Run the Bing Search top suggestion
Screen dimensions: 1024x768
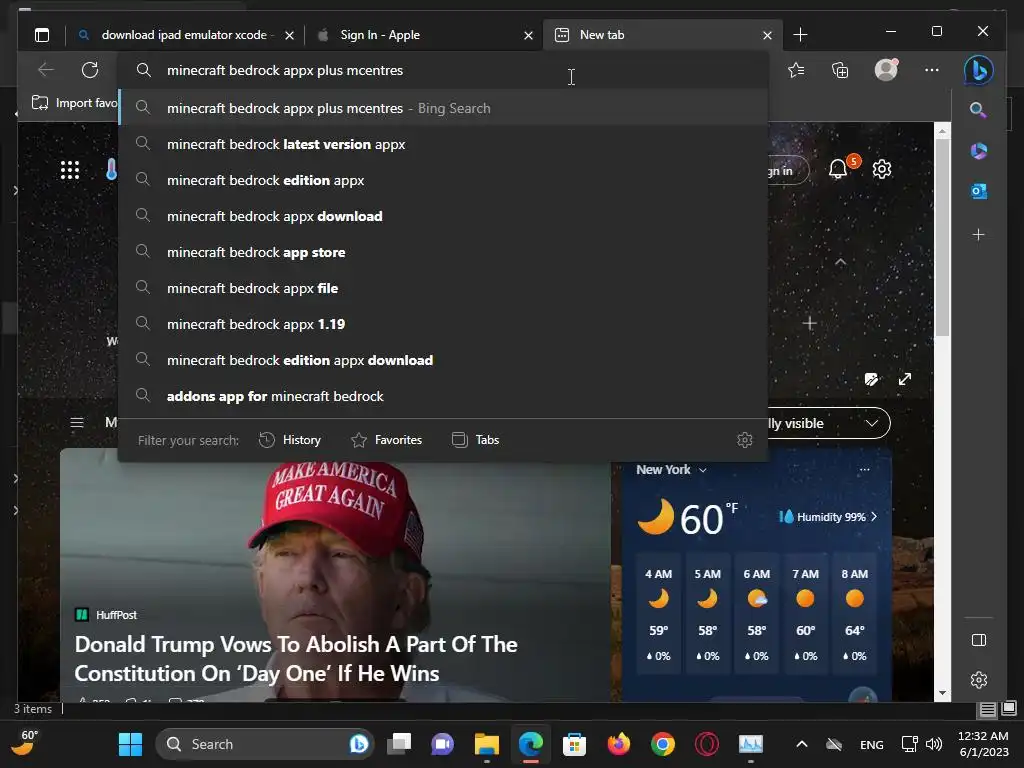(x=443, y=108)
